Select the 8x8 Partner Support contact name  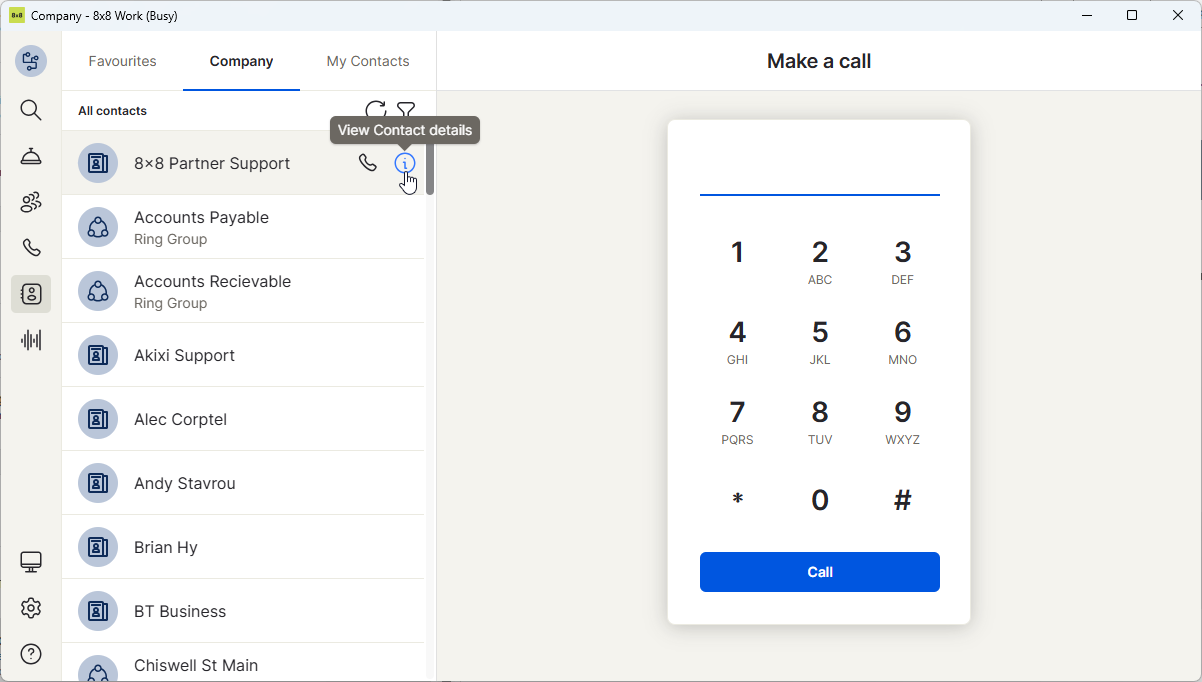(x=212, y=163)
